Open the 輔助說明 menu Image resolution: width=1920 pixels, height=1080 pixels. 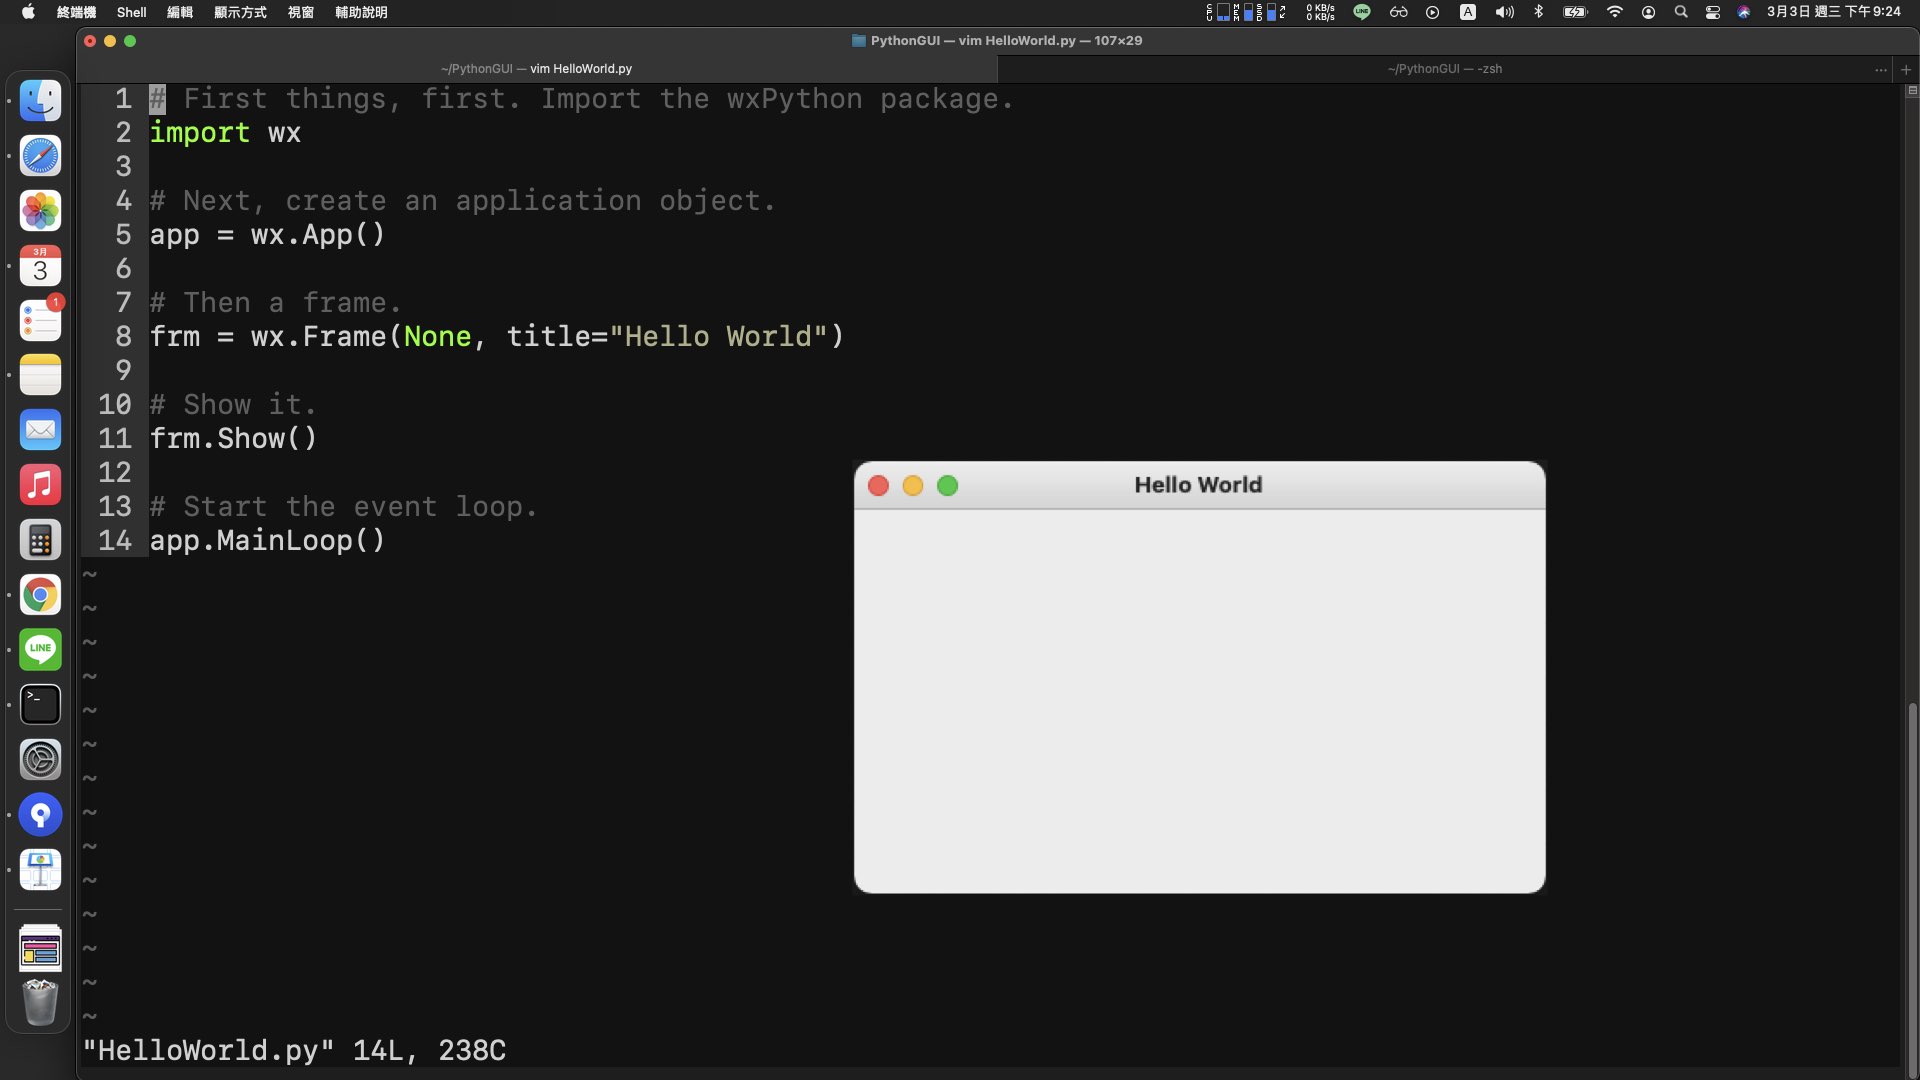click(361, 12)
